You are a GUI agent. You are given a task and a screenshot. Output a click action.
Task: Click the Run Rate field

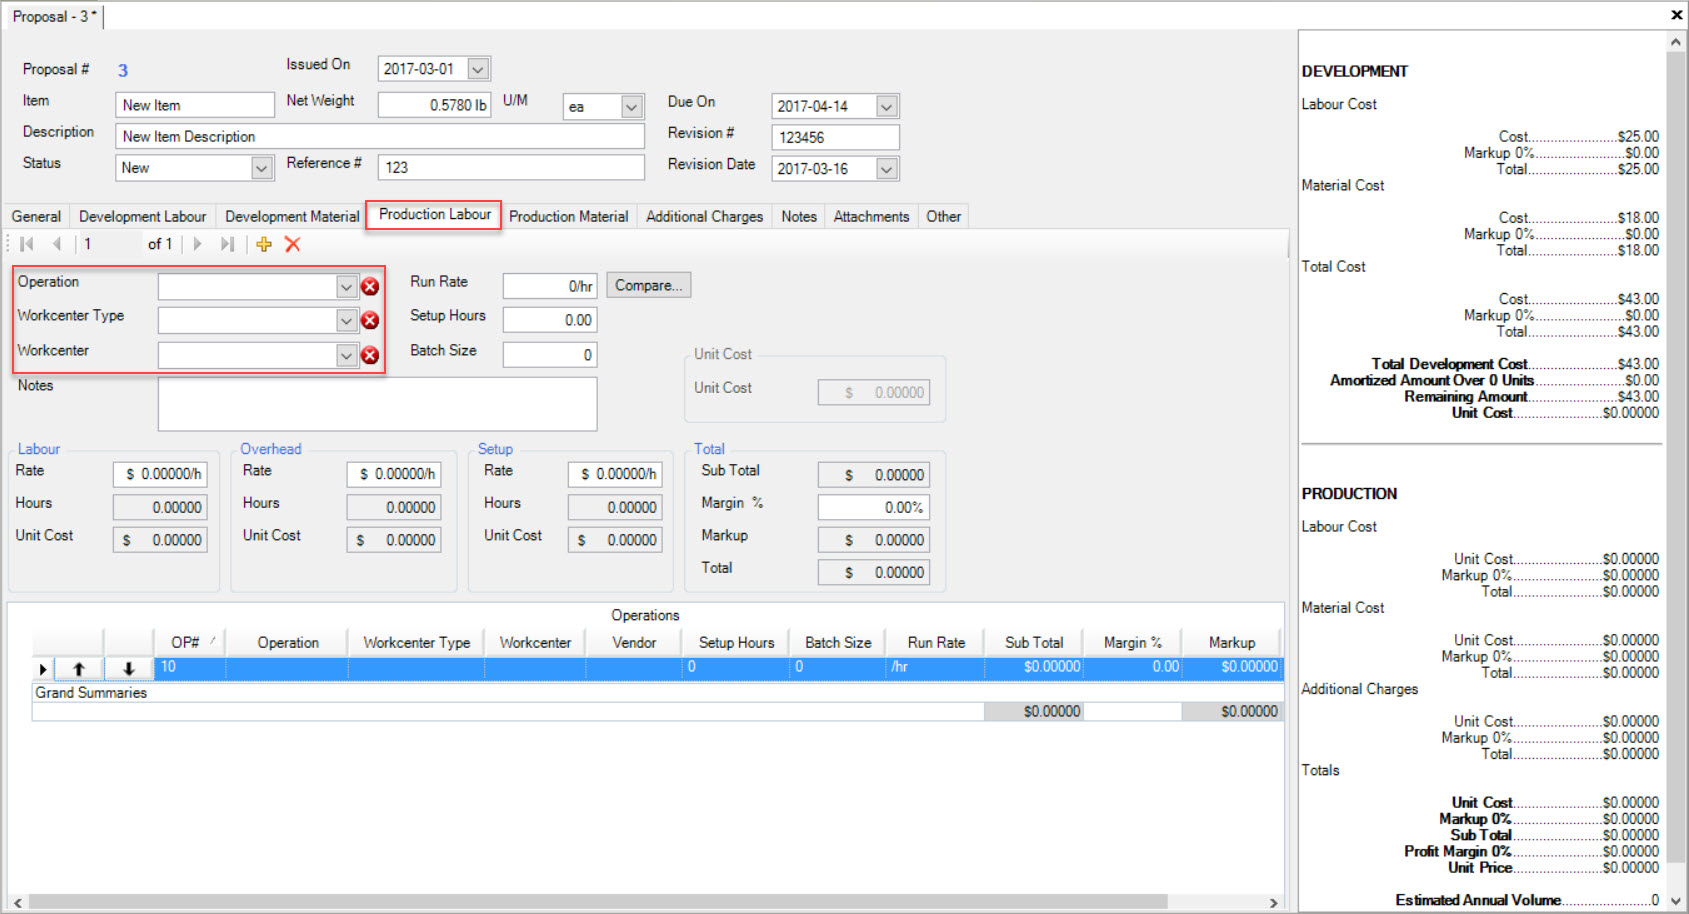pyautogui.click(x=549, y=286)
